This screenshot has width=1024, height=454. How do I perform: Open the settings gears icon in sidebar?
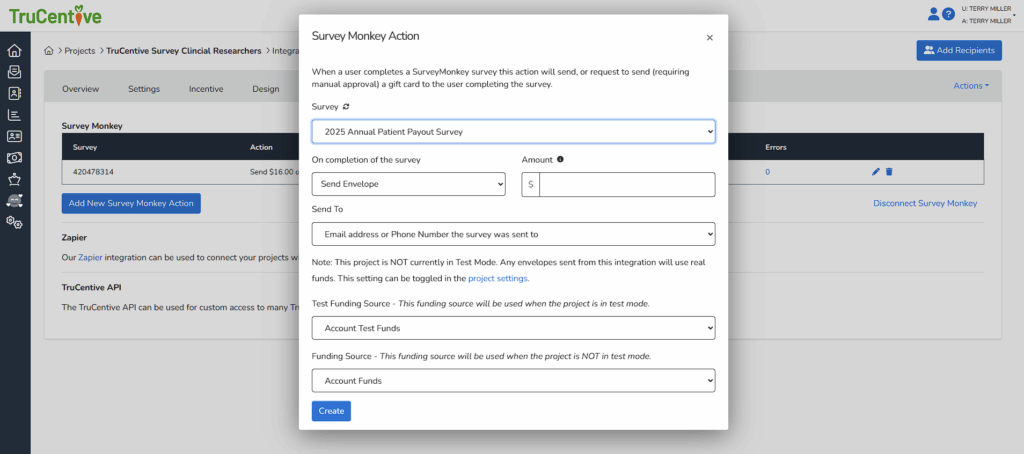(x=14, y=222)
